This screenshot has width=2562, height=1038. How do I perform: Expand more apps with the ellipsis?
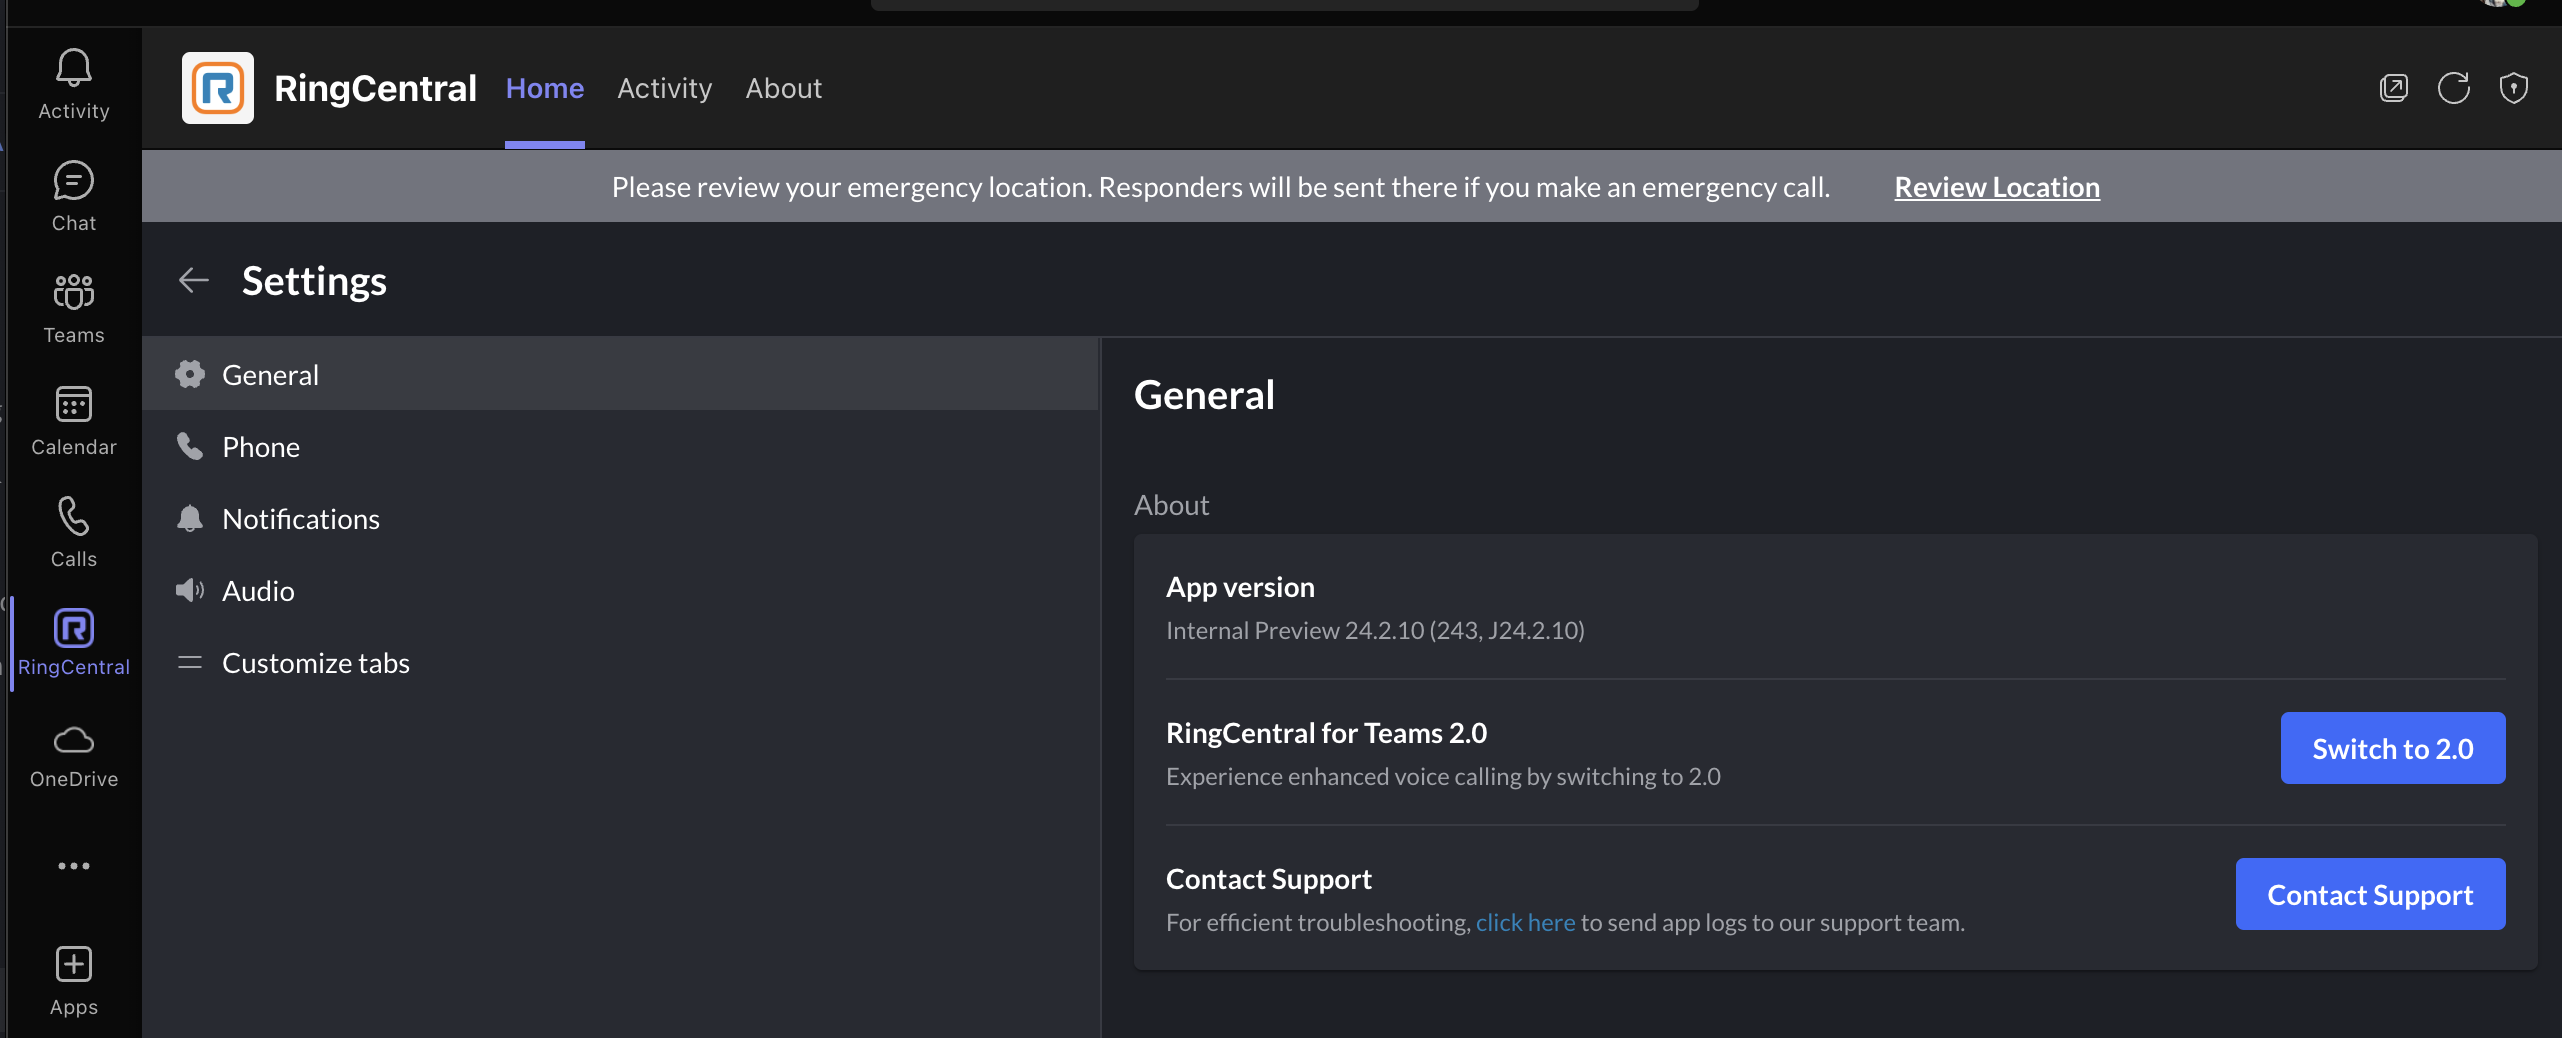click(x=73, y=865)
